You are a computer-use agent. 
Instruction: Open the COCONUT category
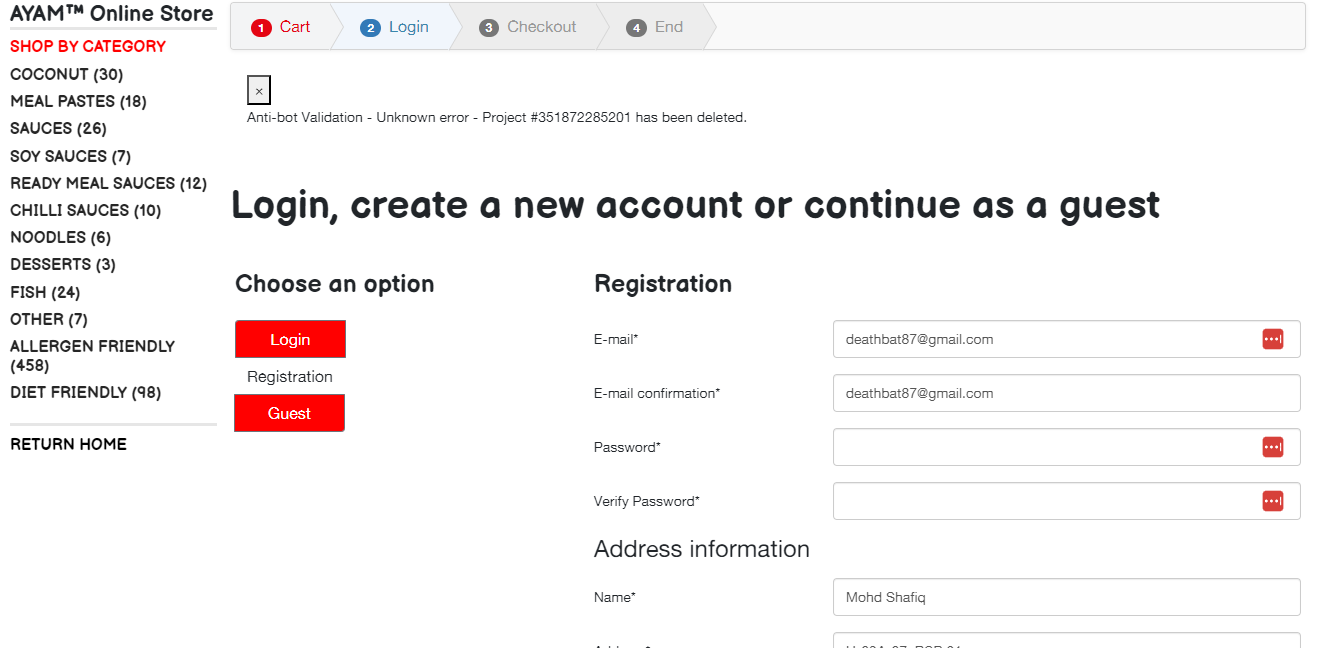[67, 75]
